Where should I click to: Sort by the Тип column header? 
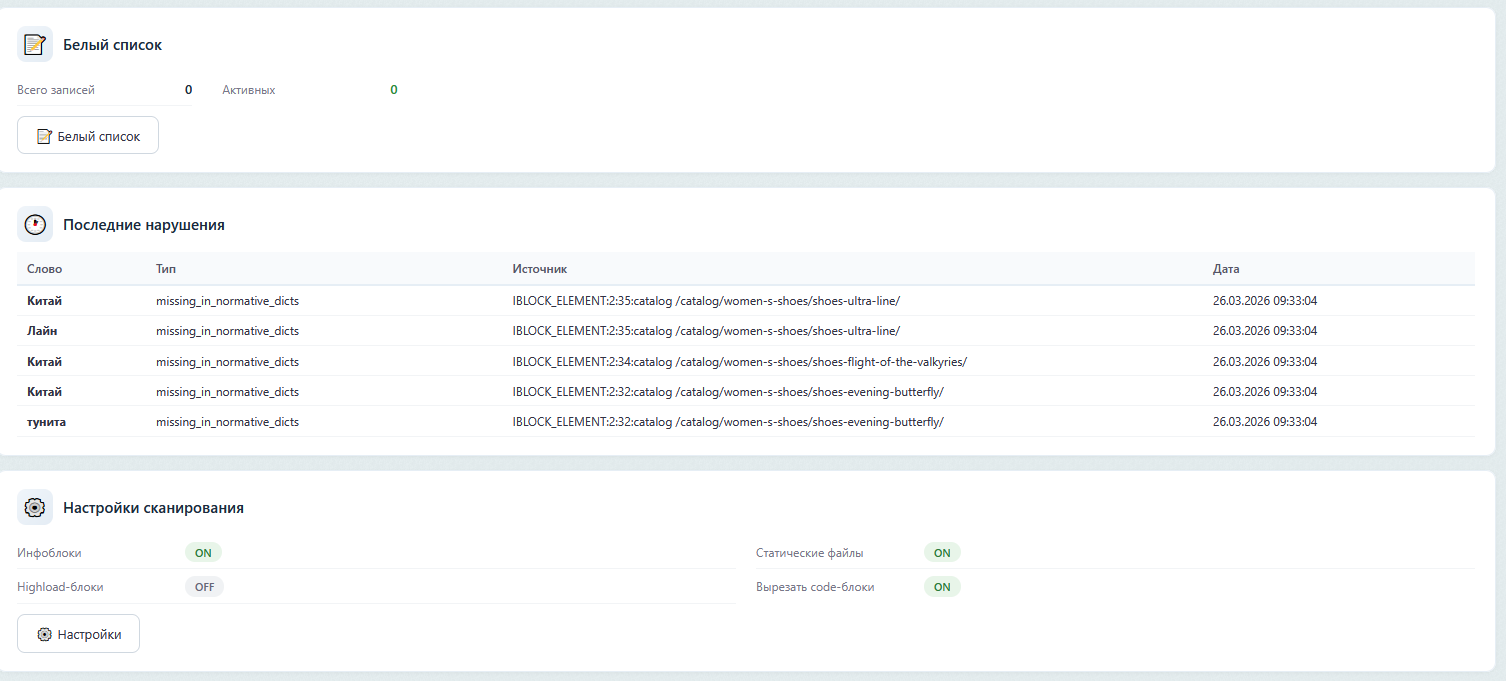tap(166, 269)
